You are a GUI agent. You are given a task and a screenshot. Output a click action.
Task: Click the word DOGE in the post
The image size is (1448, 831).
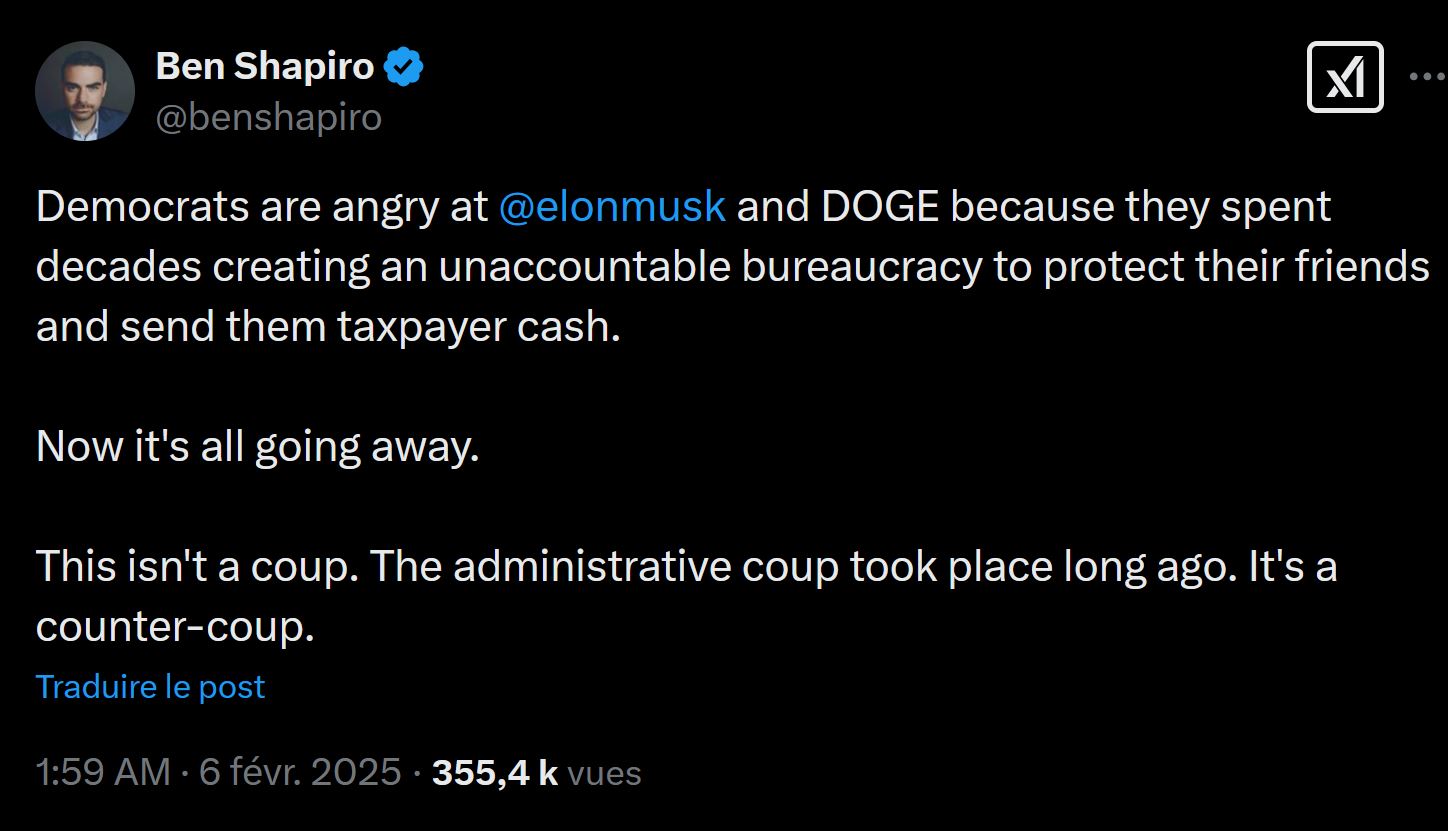click(879, 207)
